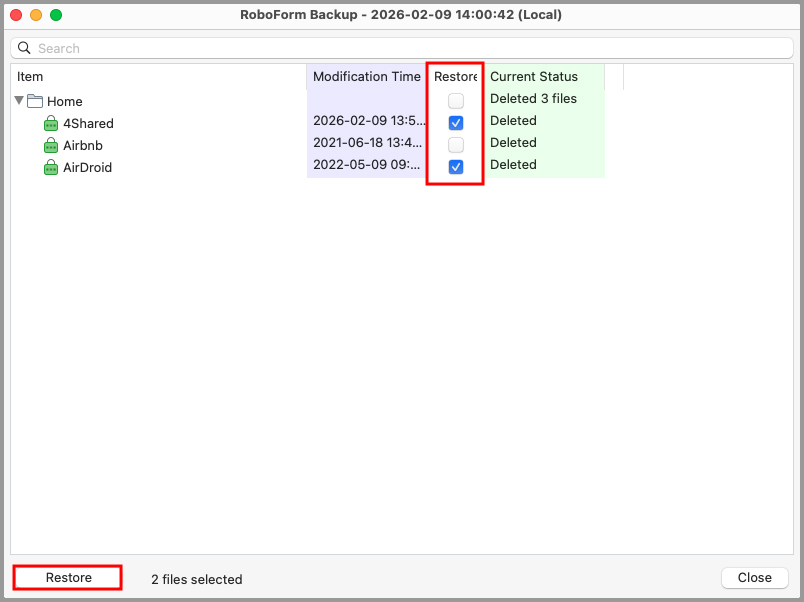The width and height of the screenshot is (804, 602).
Task: Click the AirDroid green lock icon
Action: tap(51, 168)
